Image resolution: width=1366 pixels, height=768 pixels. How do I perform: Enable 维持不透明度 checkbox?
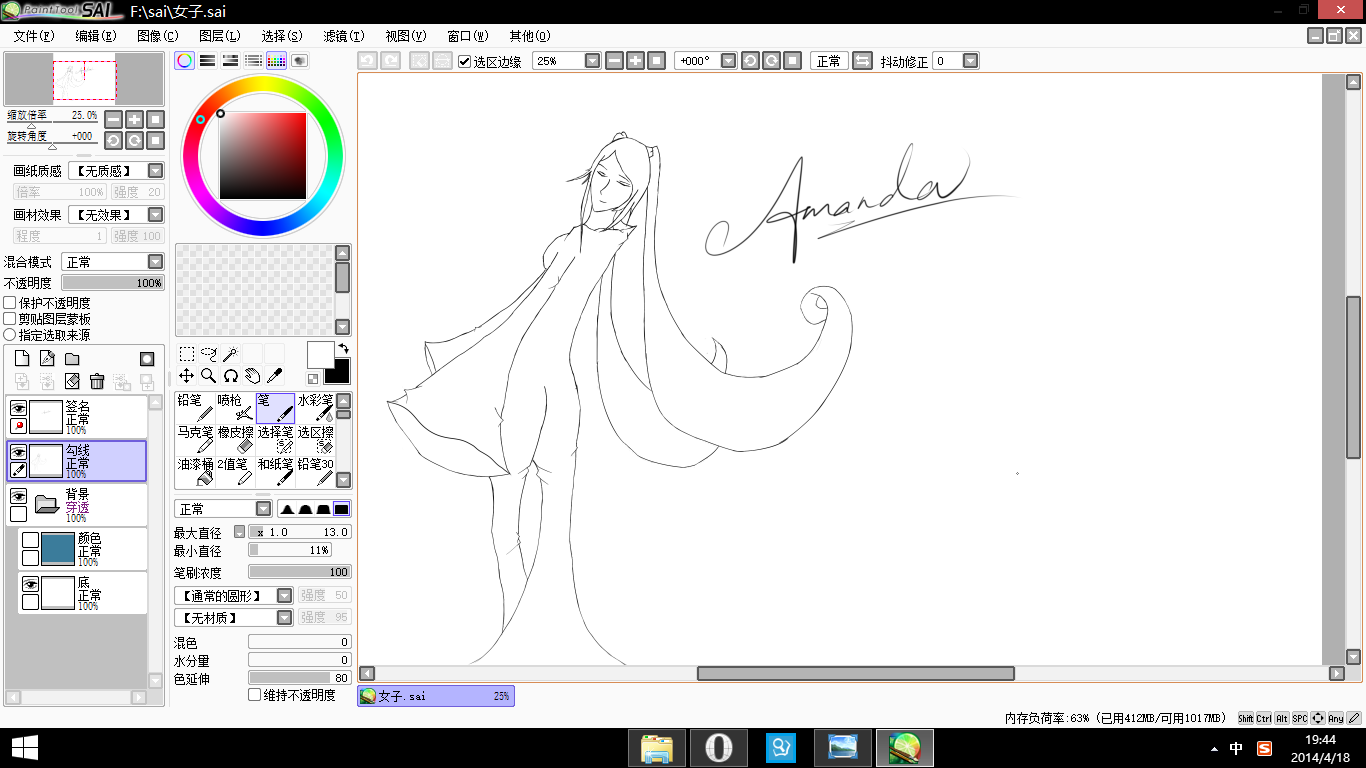click(254, 694)
